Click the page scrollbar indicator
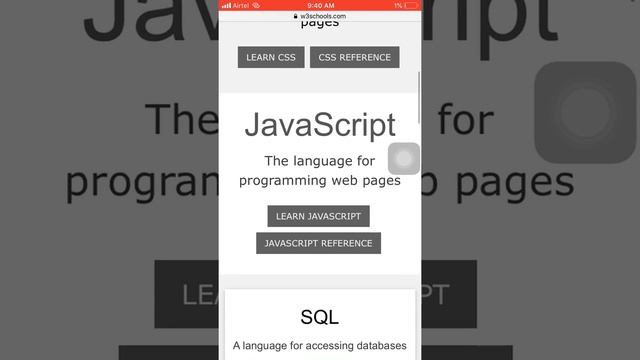 (x=419, y=97)
